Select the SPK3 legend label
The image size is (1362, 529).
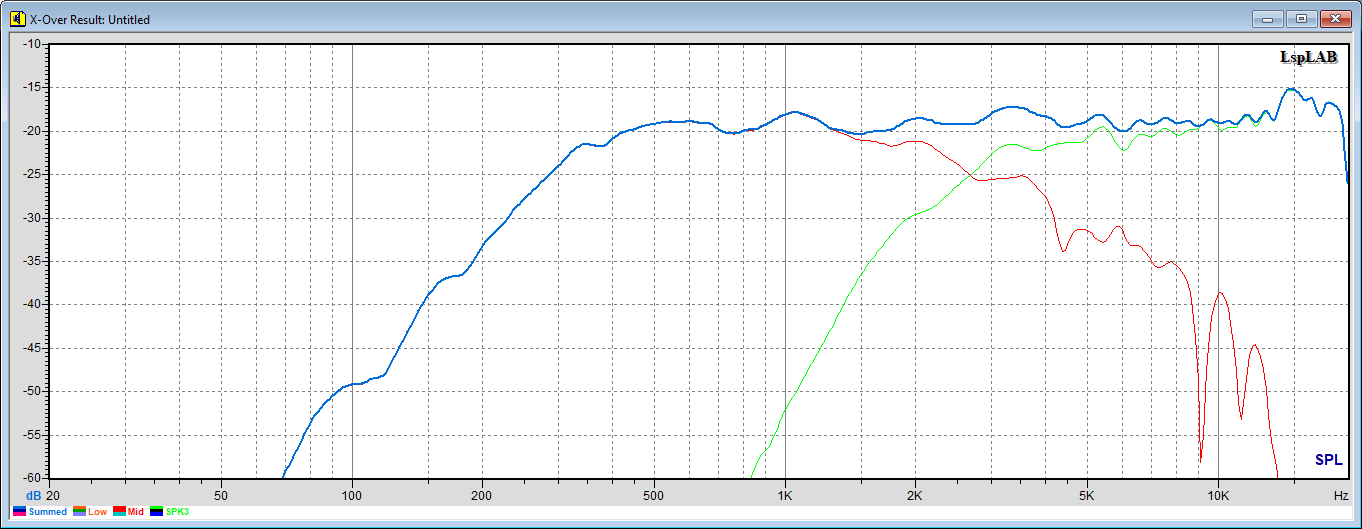click(x=177, y=512)
